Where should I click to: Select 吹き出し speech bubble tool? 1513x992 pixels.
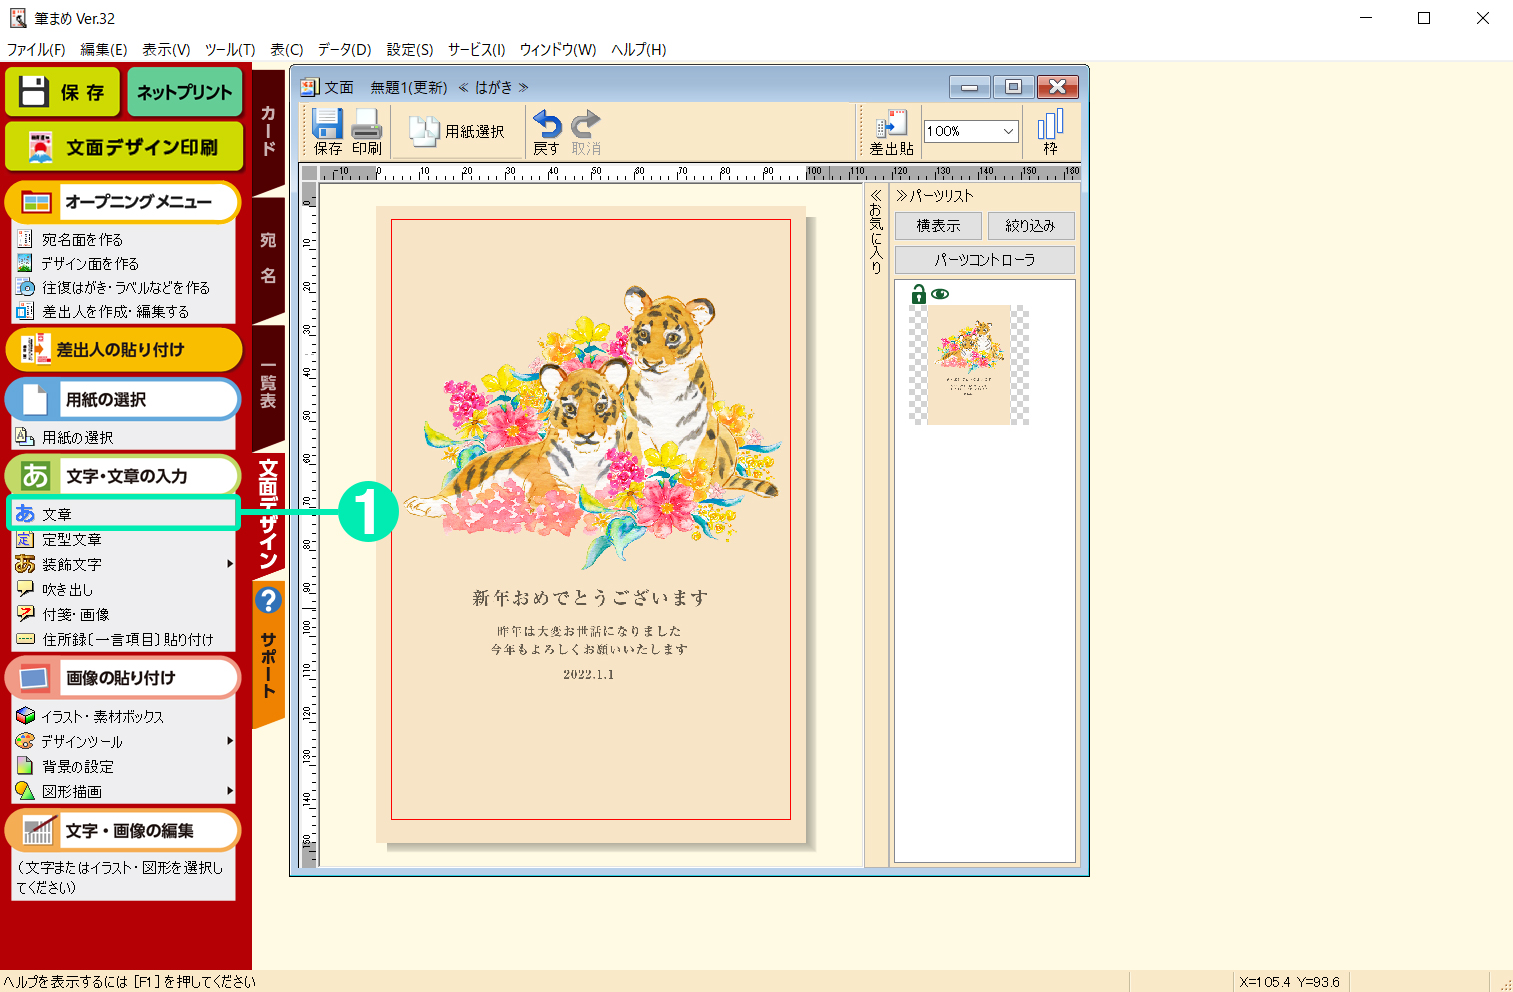coord(67,589)
